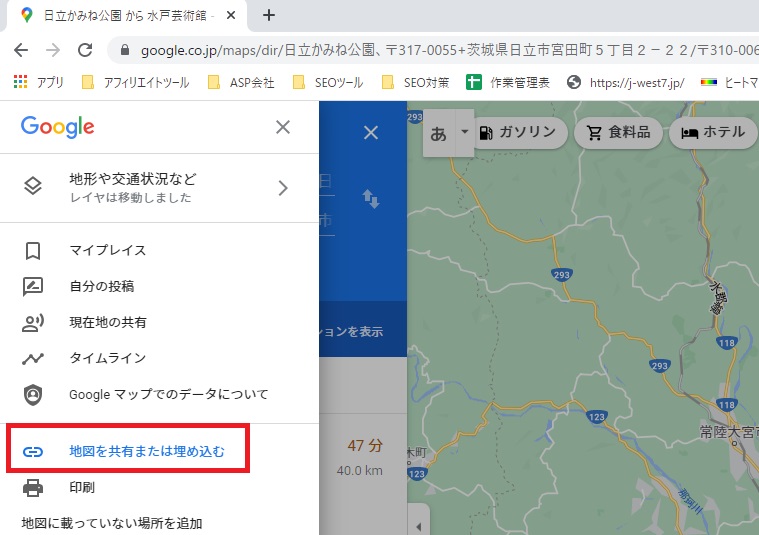This screenshot has width=759, height=535.
Task: Open 現在地の共有 menu item
Action: click(159, 322)
